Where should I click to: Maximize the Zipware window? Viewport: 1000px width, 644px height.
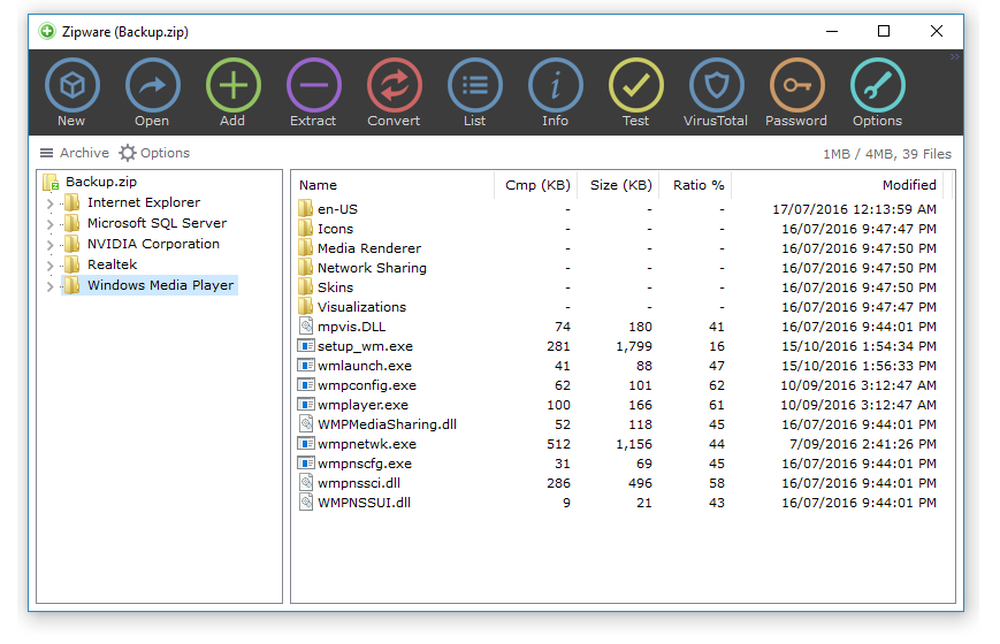tap(883, 31)
